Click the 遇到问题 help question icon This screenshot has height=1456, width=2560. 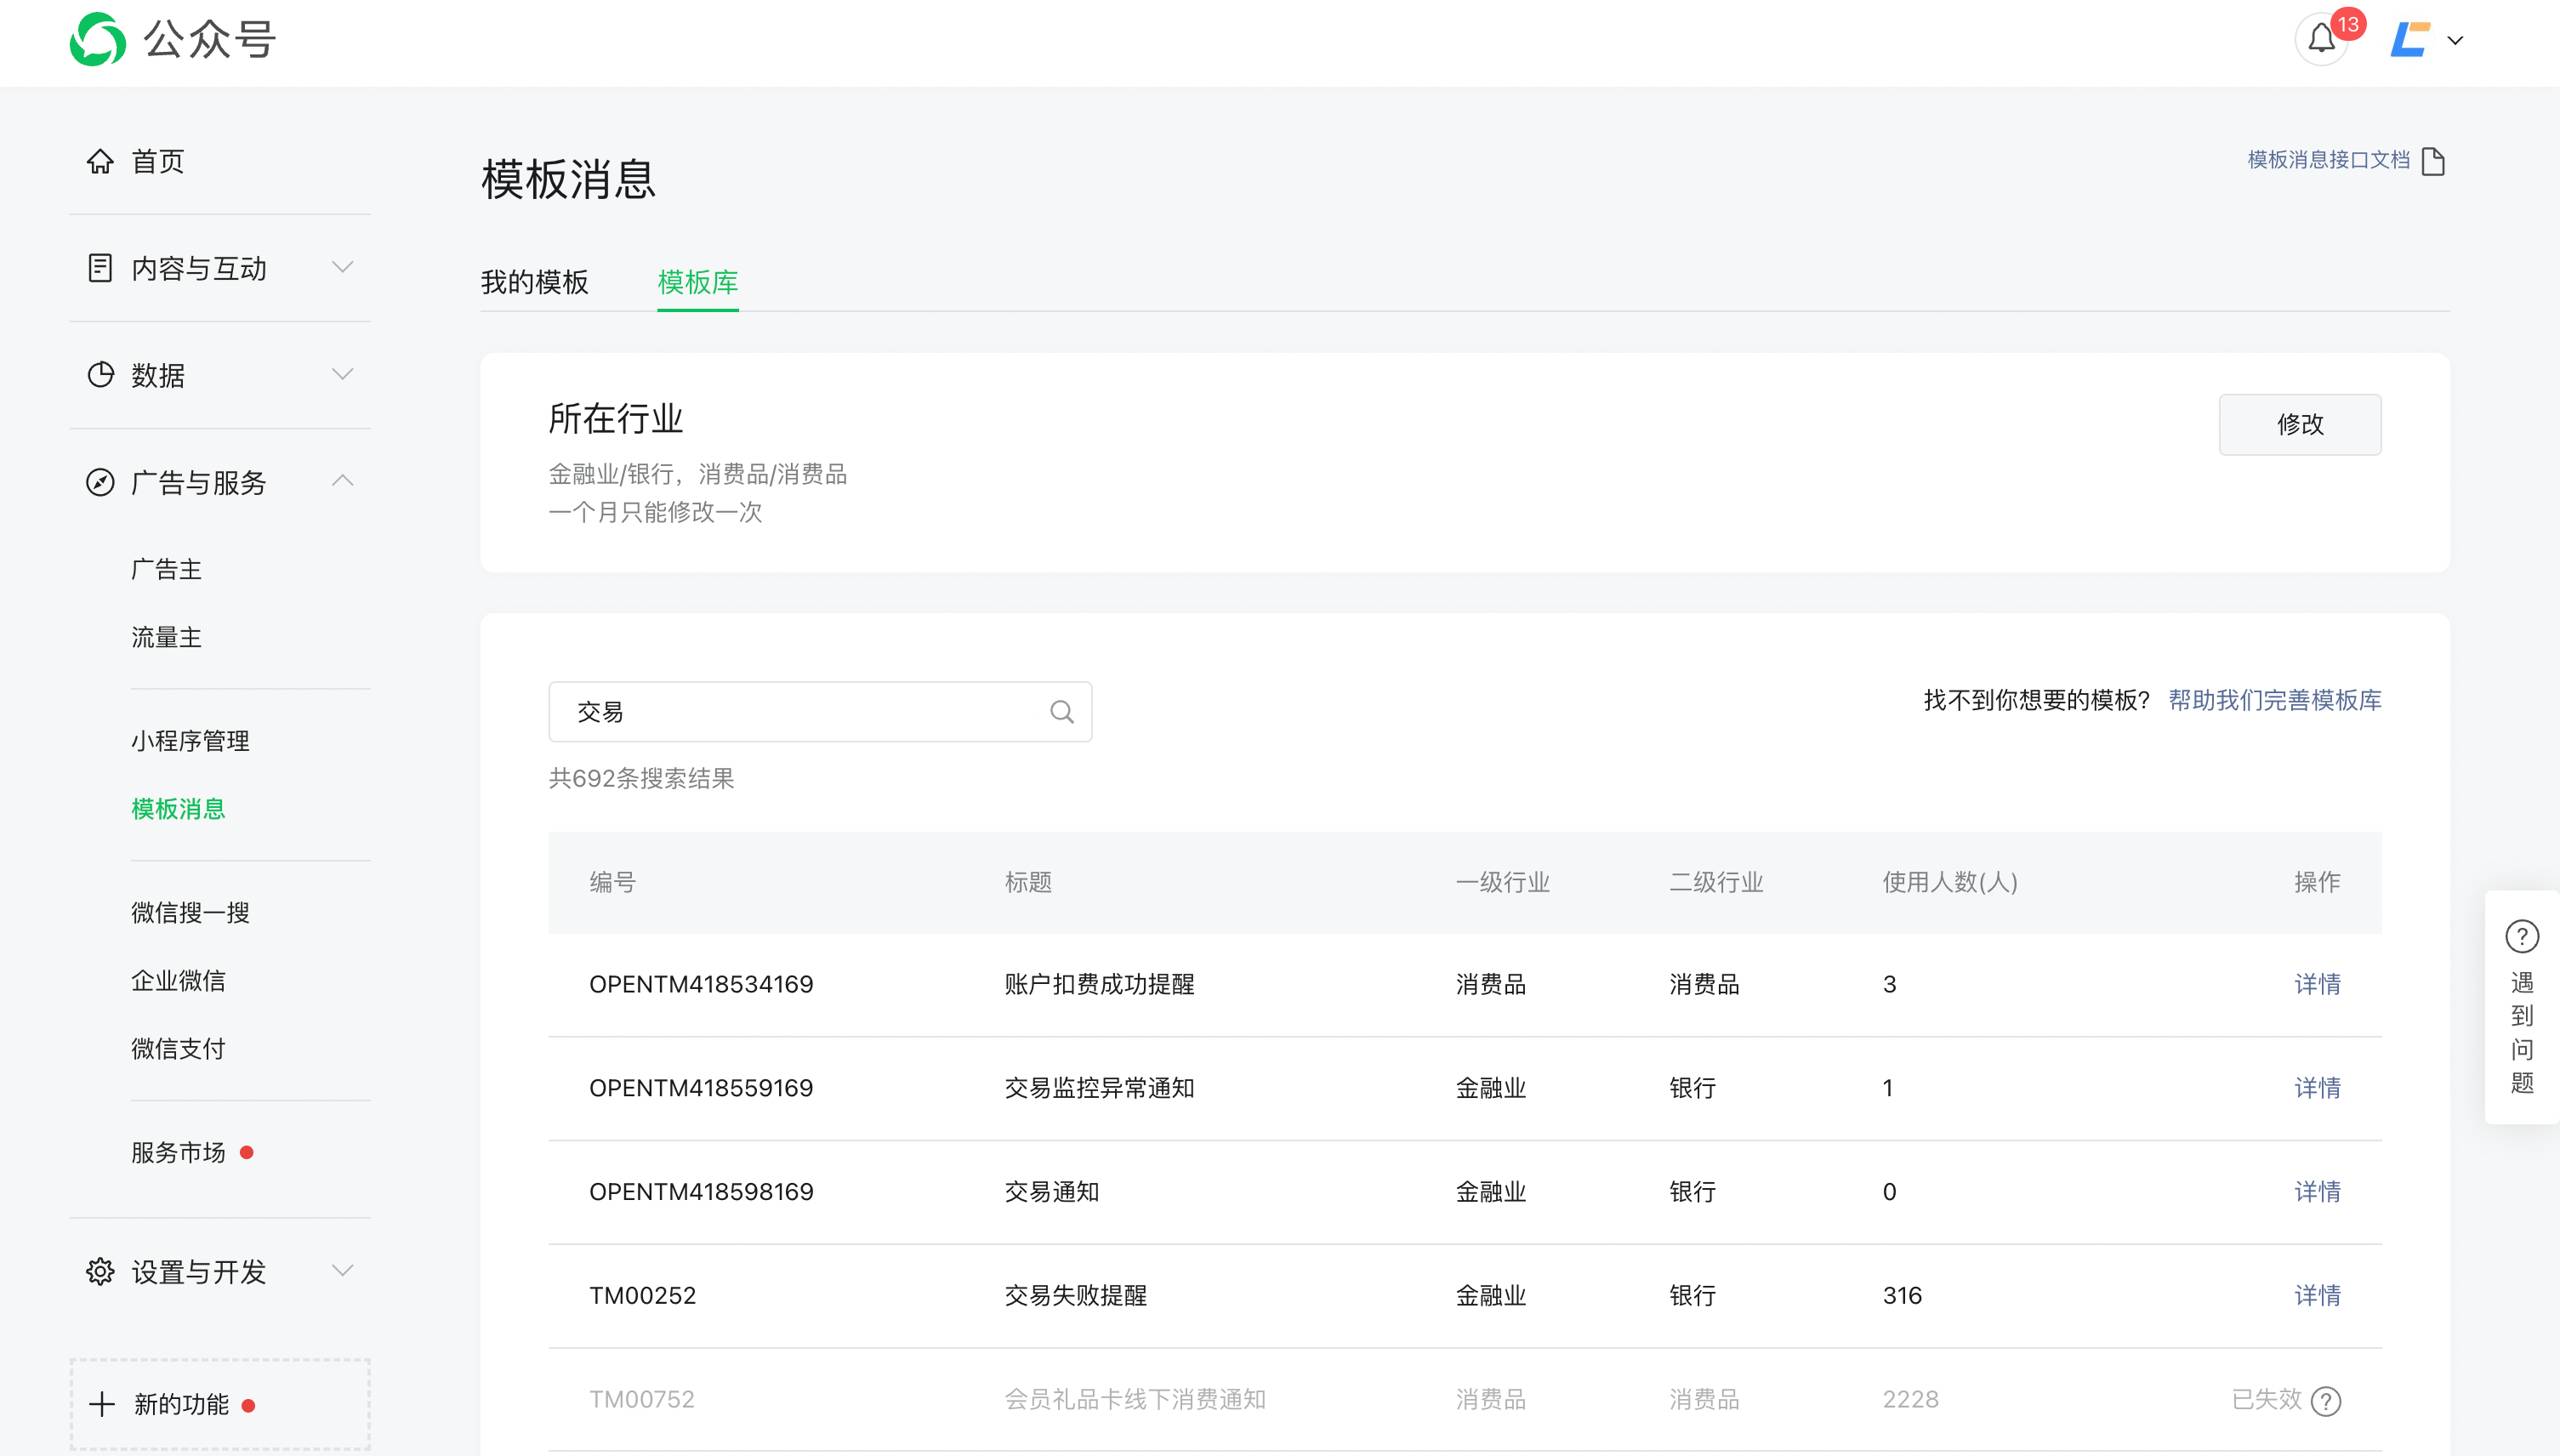(x=2522, y=937)
